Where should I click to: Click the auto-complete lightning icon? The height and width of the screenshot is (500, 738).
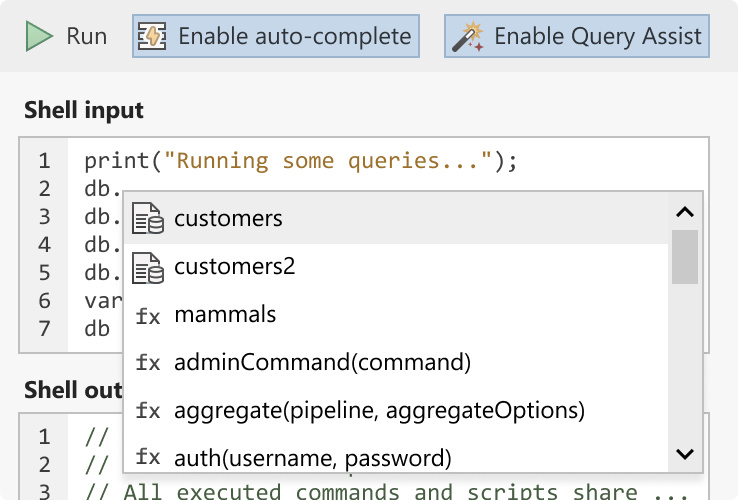152,36
